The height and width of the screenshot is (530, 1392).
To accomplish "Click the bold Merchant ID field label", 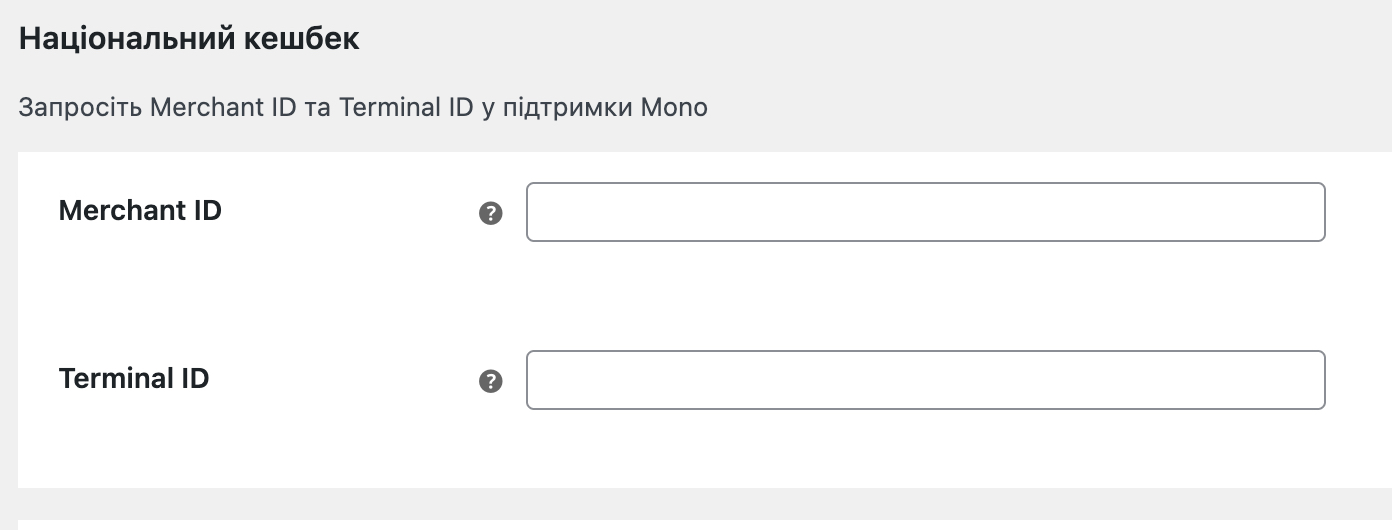I will (x=140, y=211).
